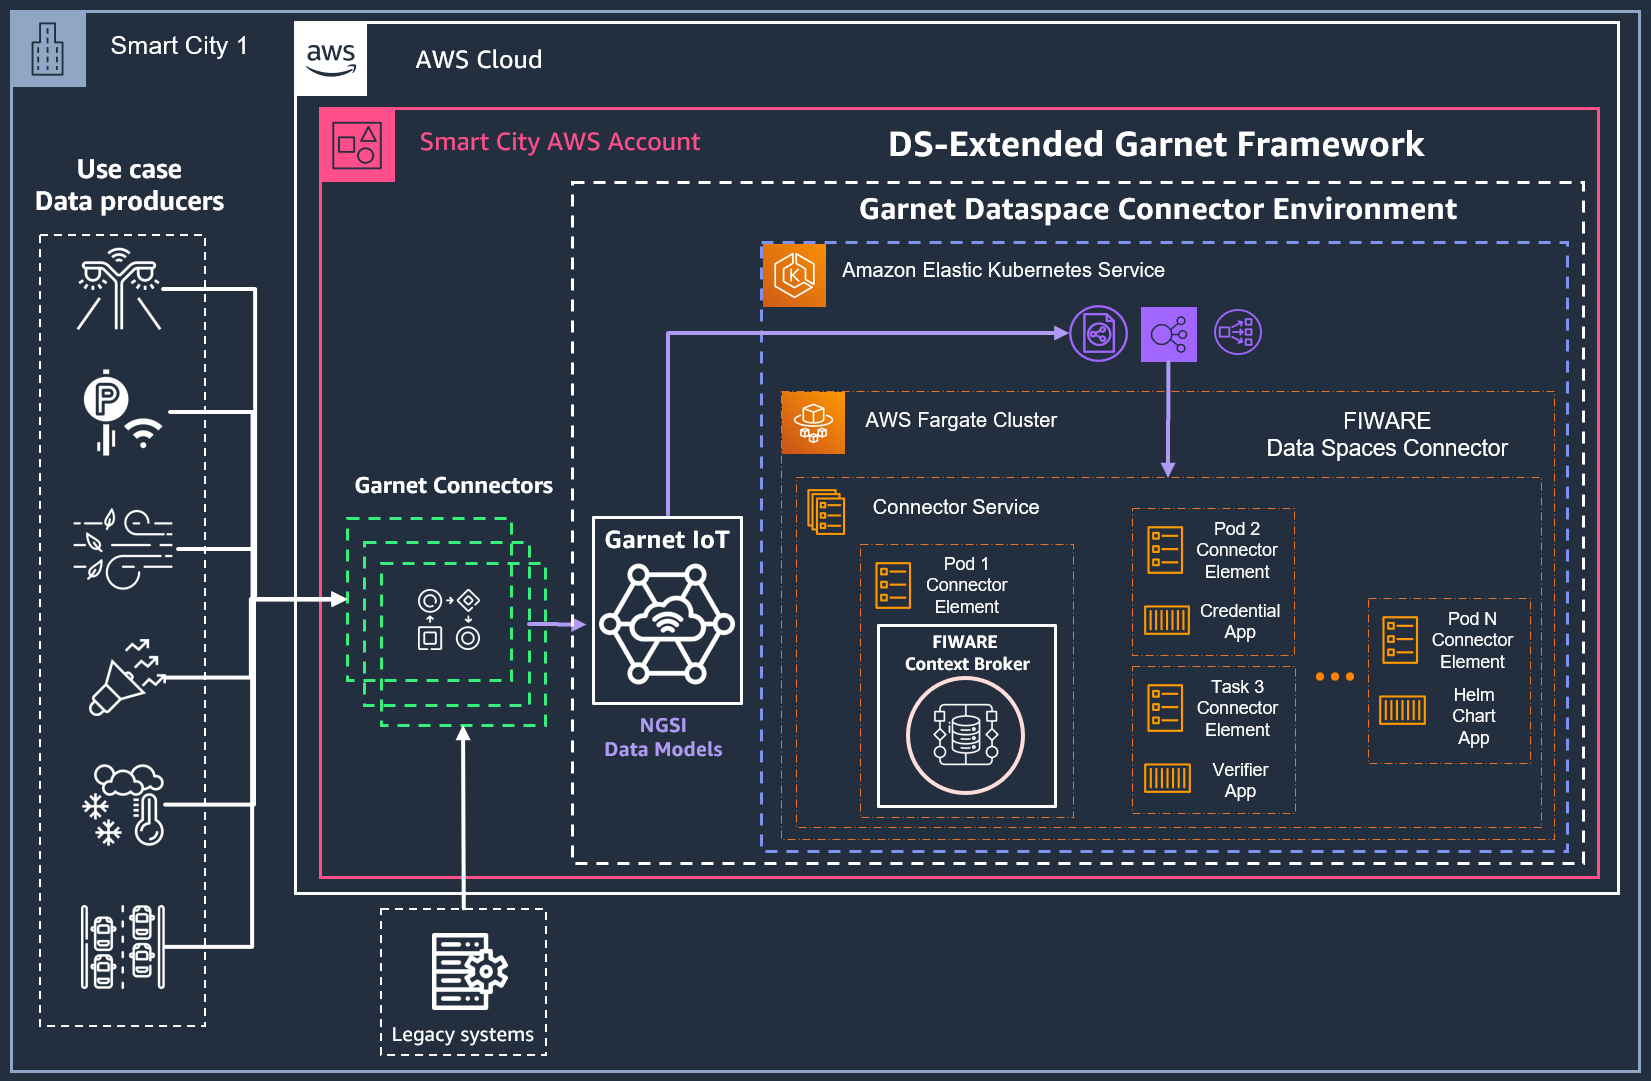Click the Credential App container icon
The image size is (1651, 1081).
coord(1167,620)
